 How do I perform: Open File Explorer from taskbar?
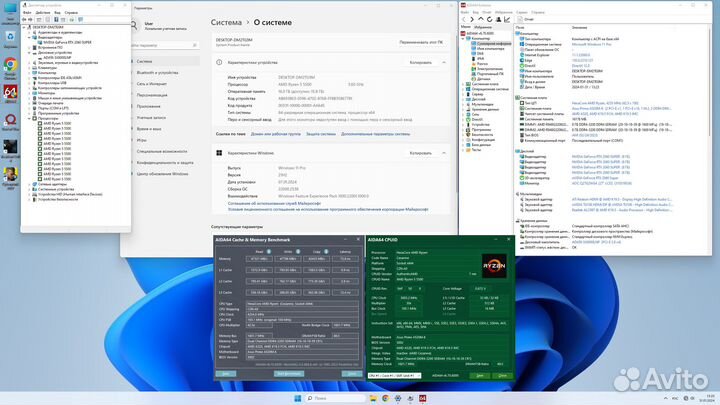point(373,398)
